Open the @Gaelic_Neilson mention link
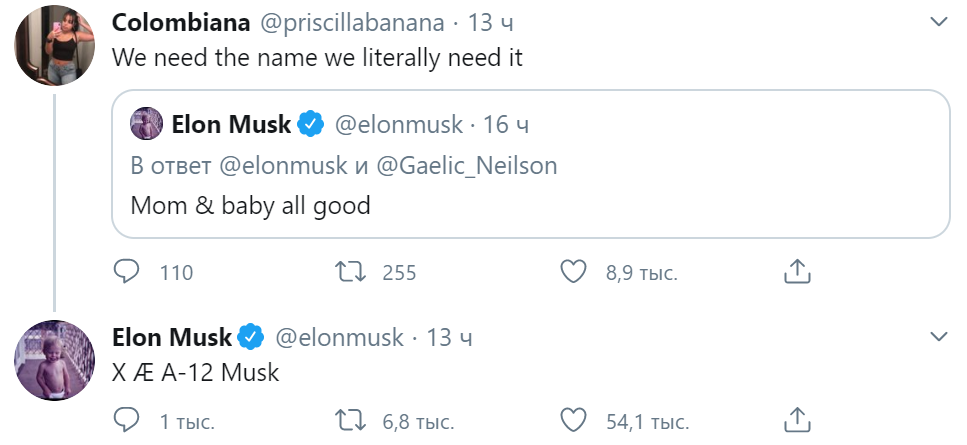This screenshot has width=967, height=445. pos(466,166)
